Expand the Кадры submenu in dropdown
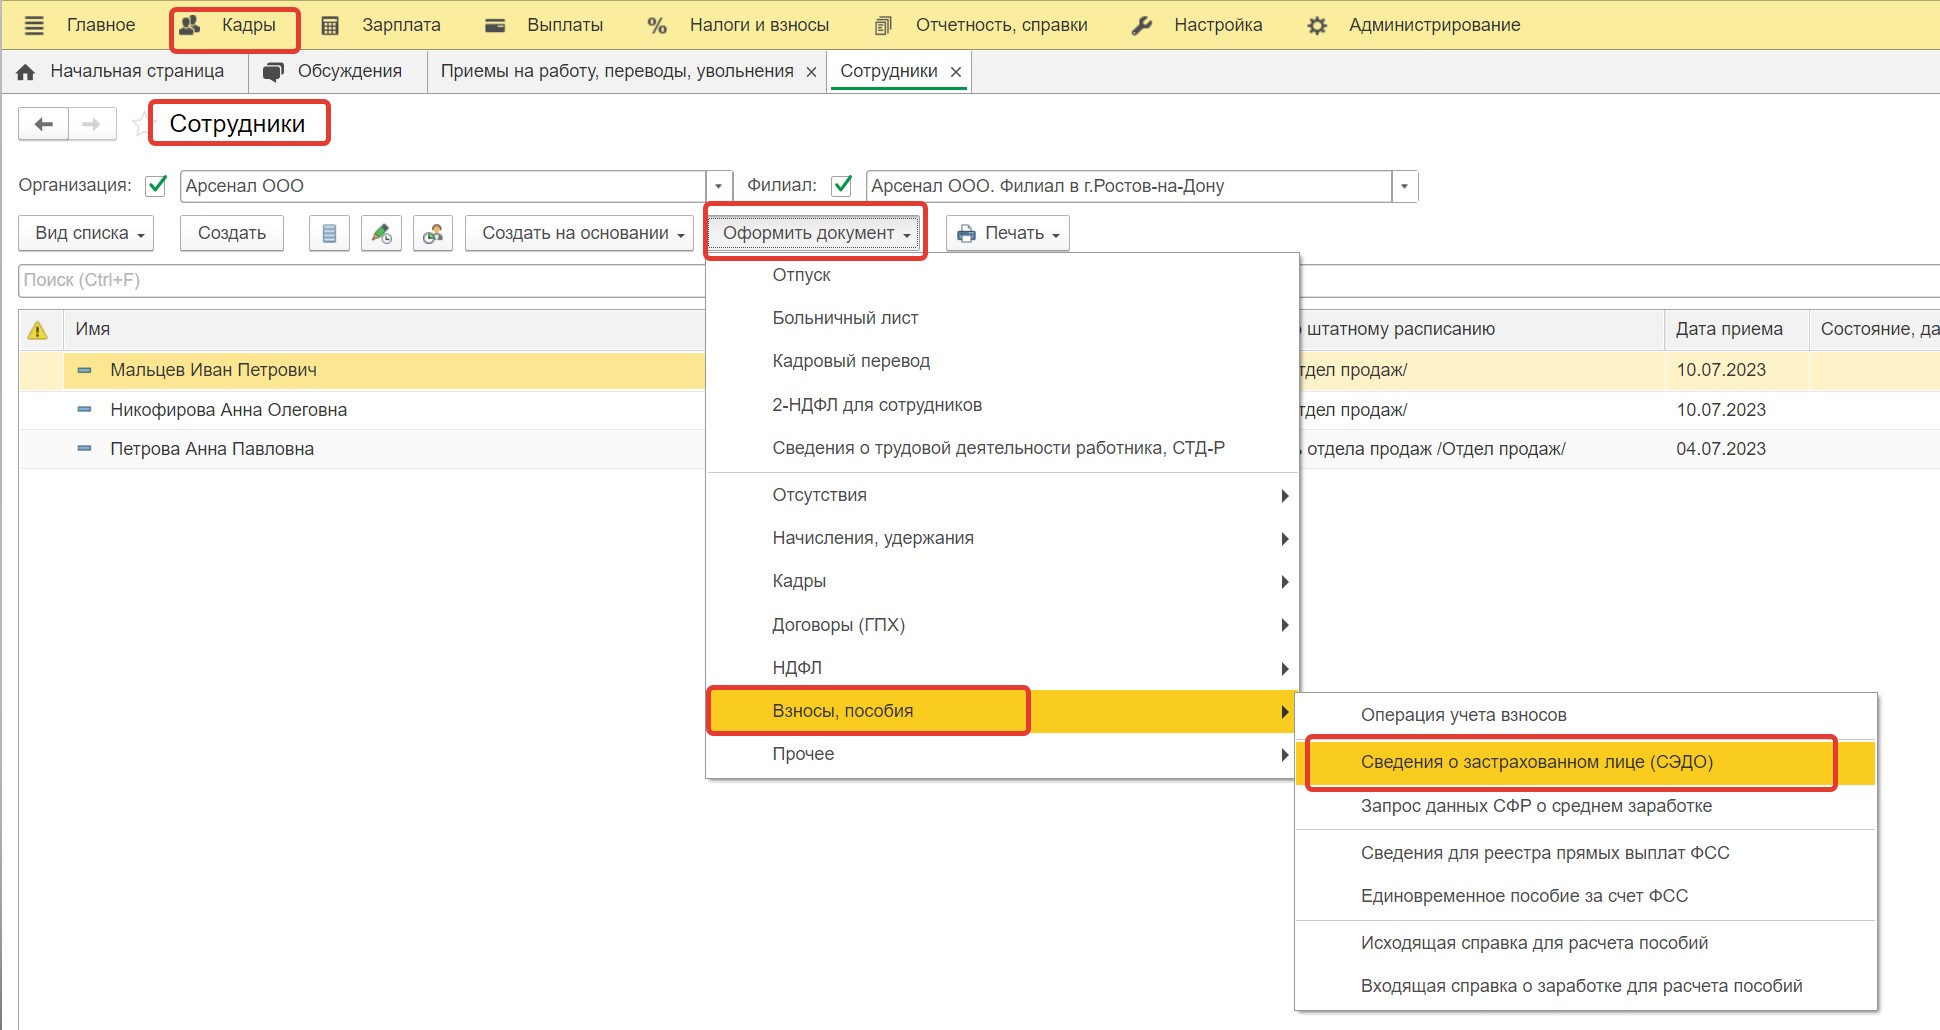 pos(1002,581)
